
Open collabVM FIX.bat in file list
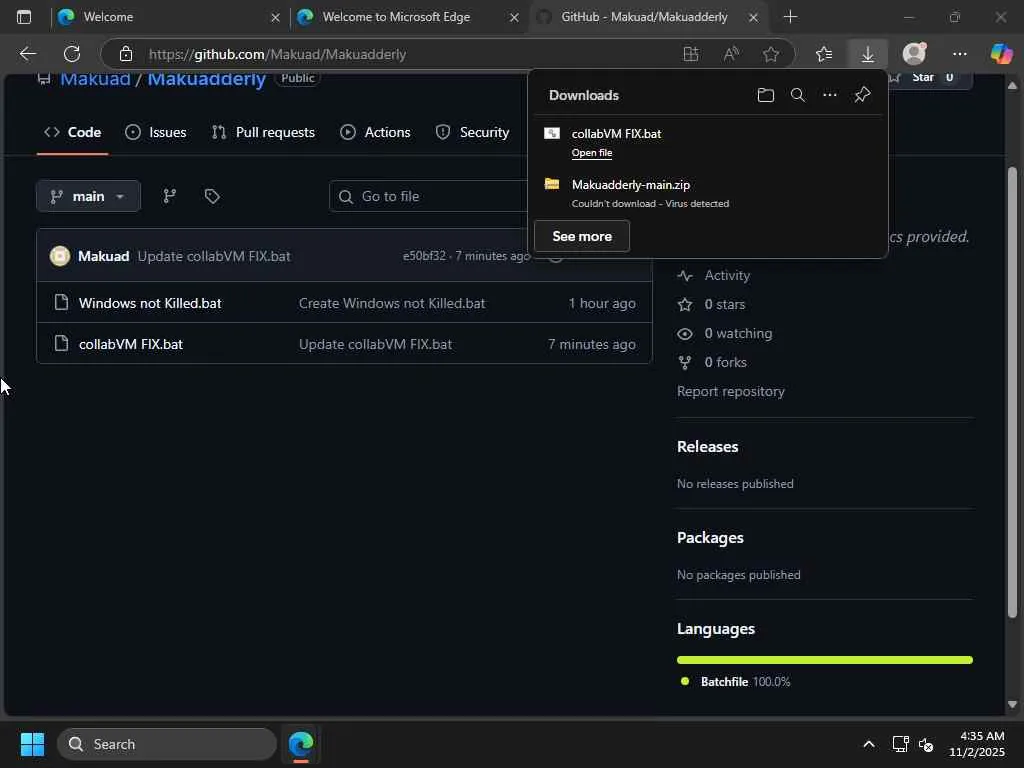(x=131, y=344)
